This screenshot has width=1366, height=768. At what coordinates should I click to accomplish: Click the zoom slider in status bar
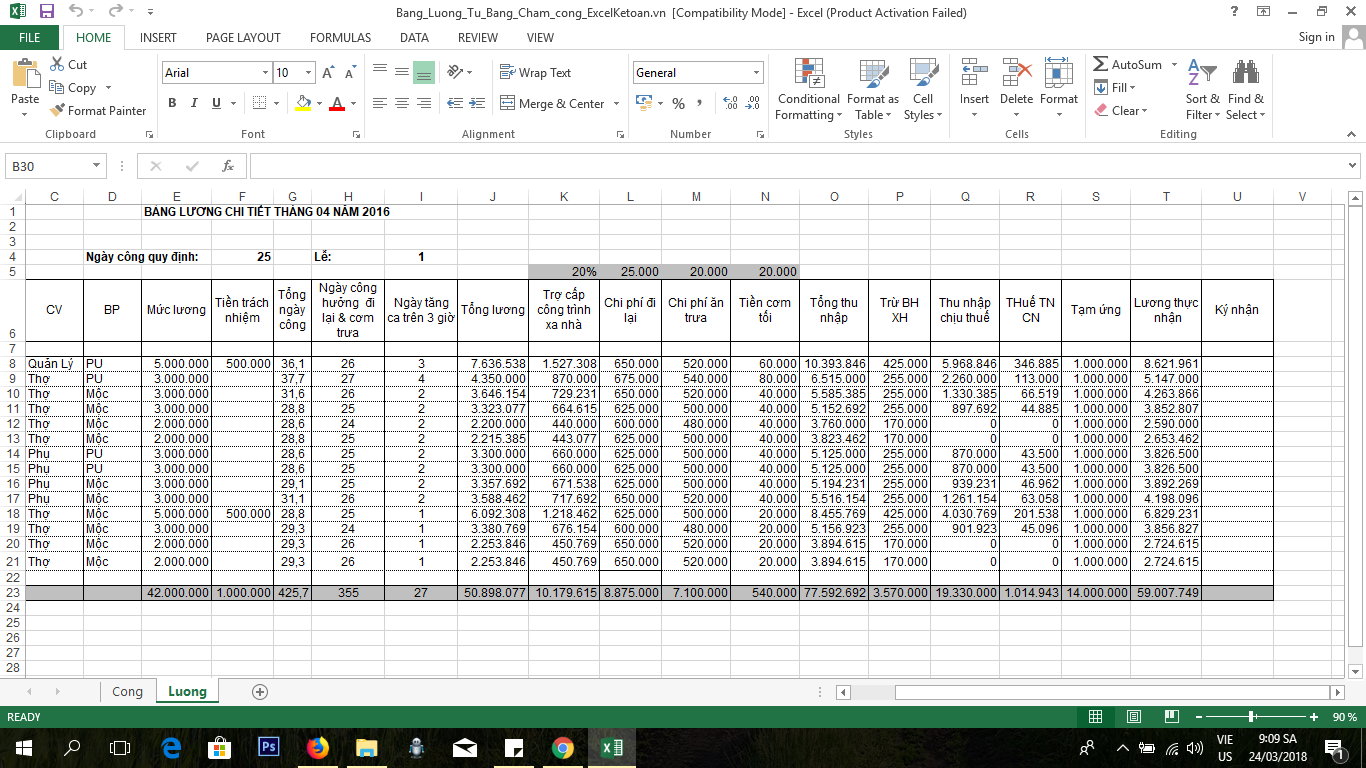tap(1252, 717)
